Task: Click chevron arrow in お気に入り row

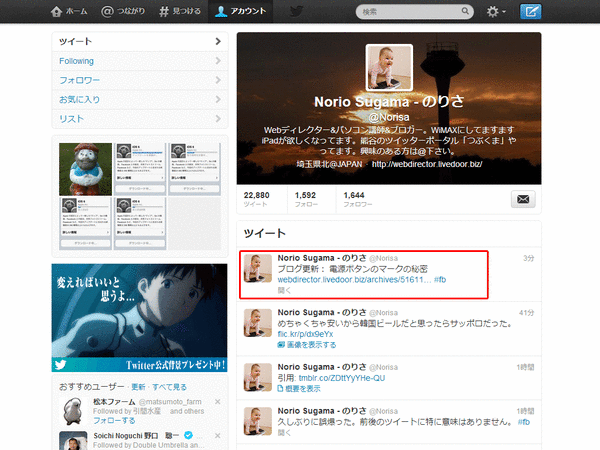Action: pos(218,99)
